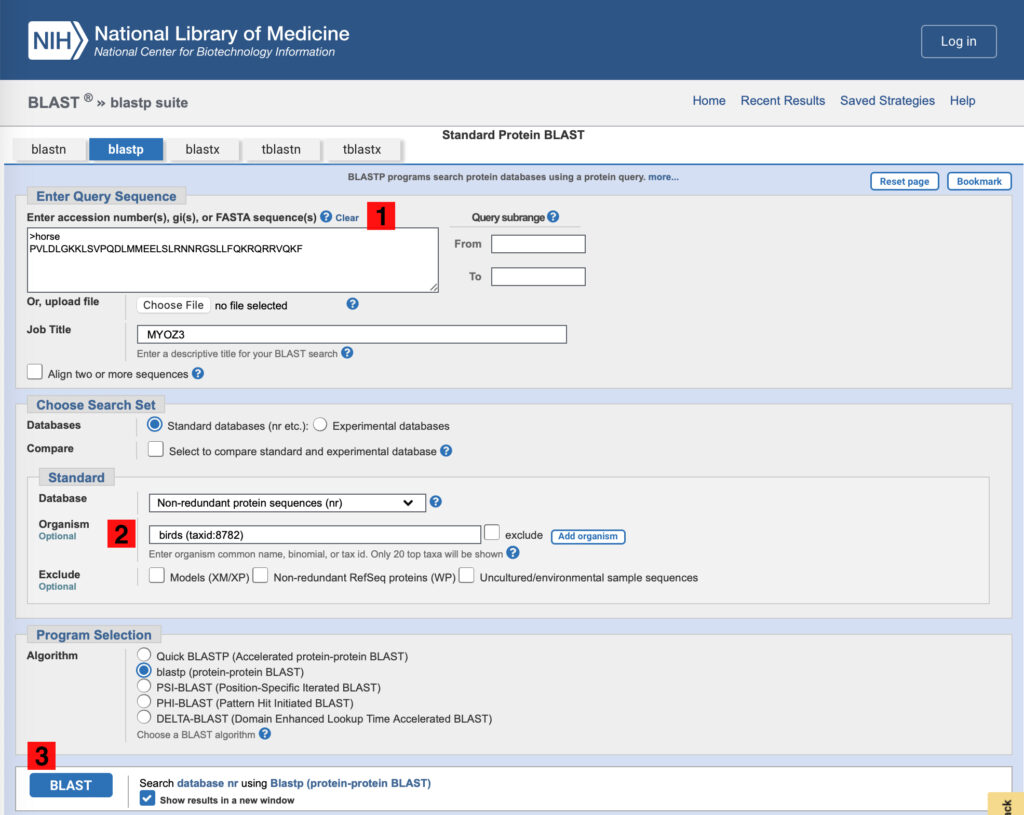Select blastp (protein-protein BLAST) radio button
This screenshot has width=1024, height=815.
tap(144, 671)
